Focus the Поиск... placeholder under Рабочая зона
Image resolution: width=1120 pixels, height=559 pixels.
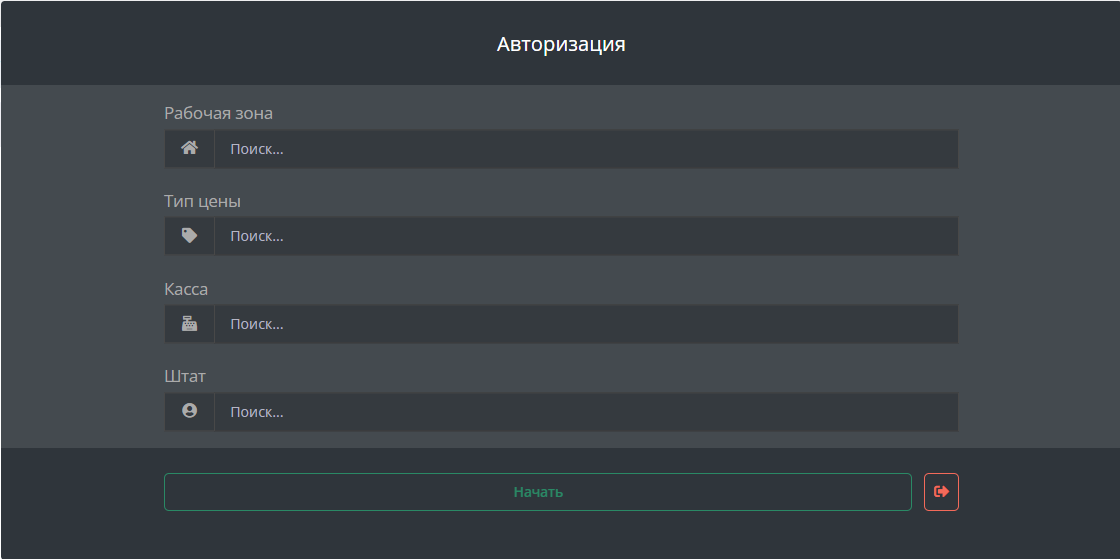coord(256,149)
